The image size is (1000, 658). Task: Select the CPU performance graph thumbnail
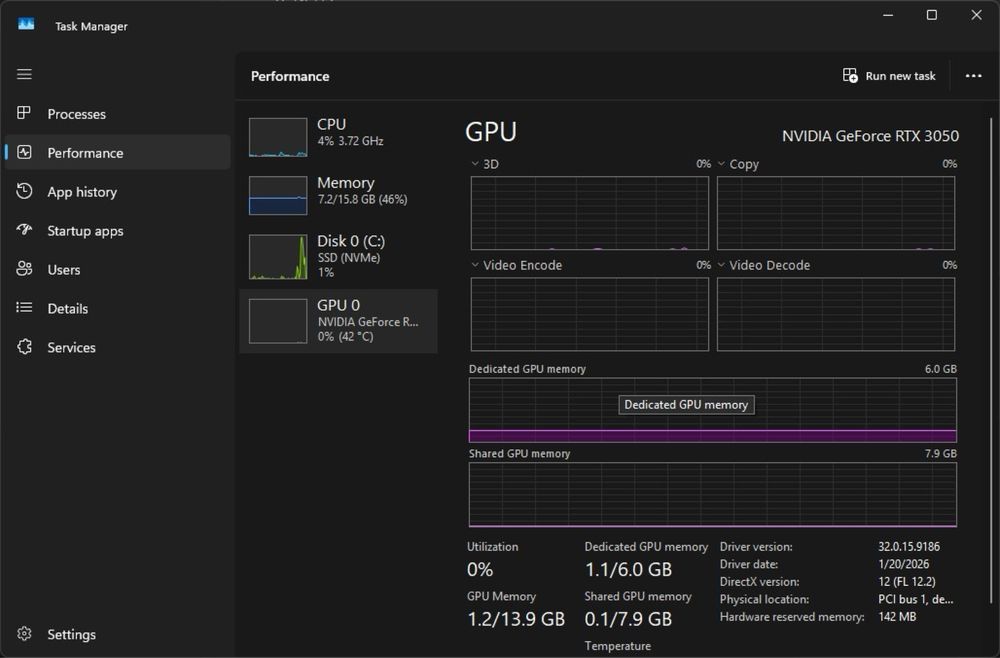277,137
